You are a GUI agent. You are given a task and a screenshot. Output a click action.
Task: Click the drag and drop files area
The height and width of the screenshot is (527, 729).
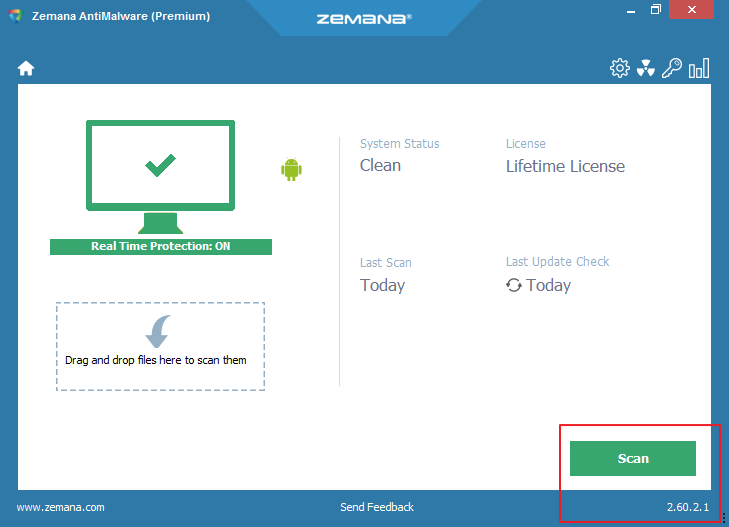(160, 346)
